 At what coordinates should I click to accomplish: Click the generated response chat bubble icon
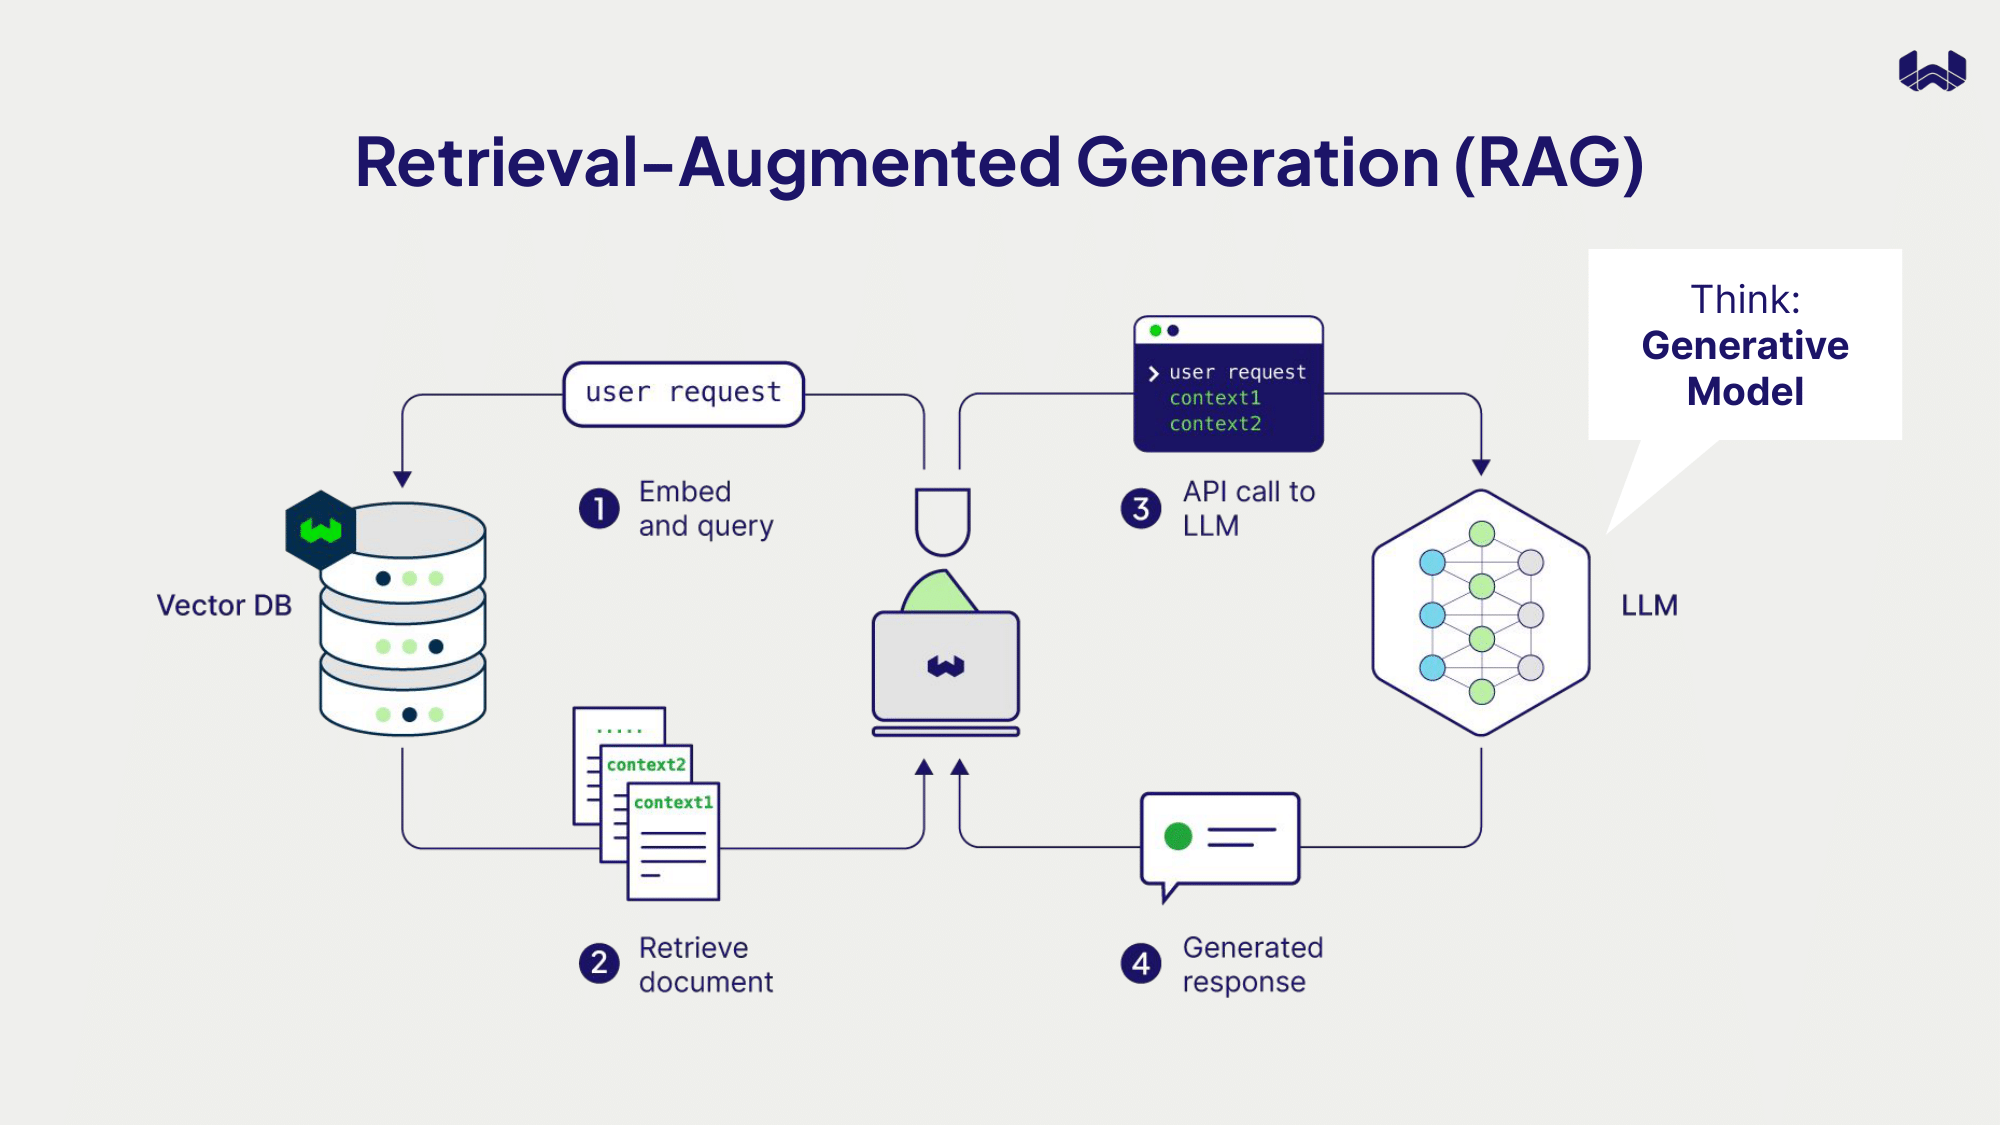(x=1220, y=846)
